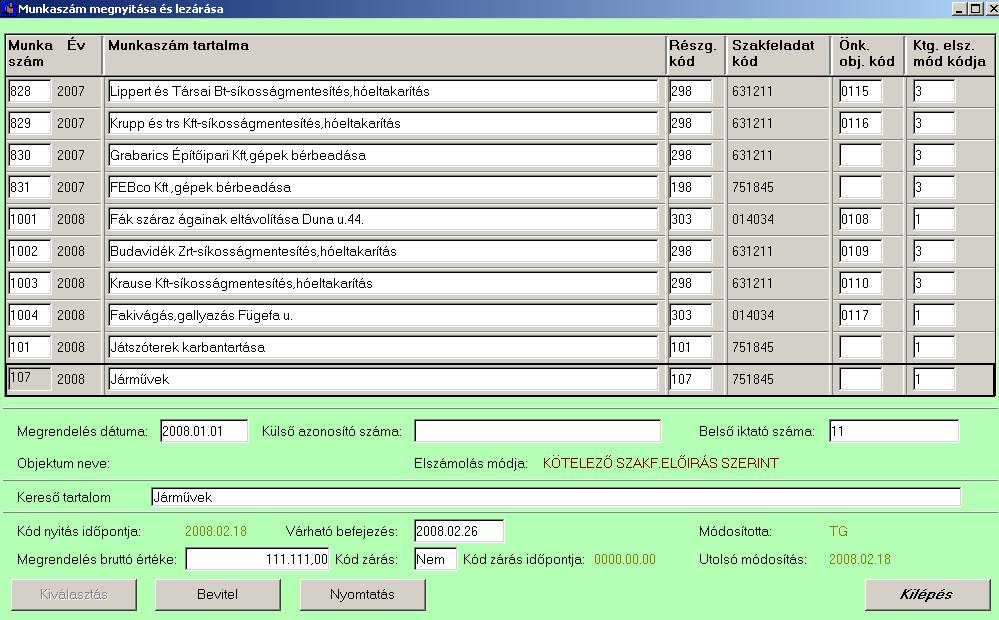Click the Játszóterek karbantartása description field
Screen dimensions: 999x620
pos(383,347)
